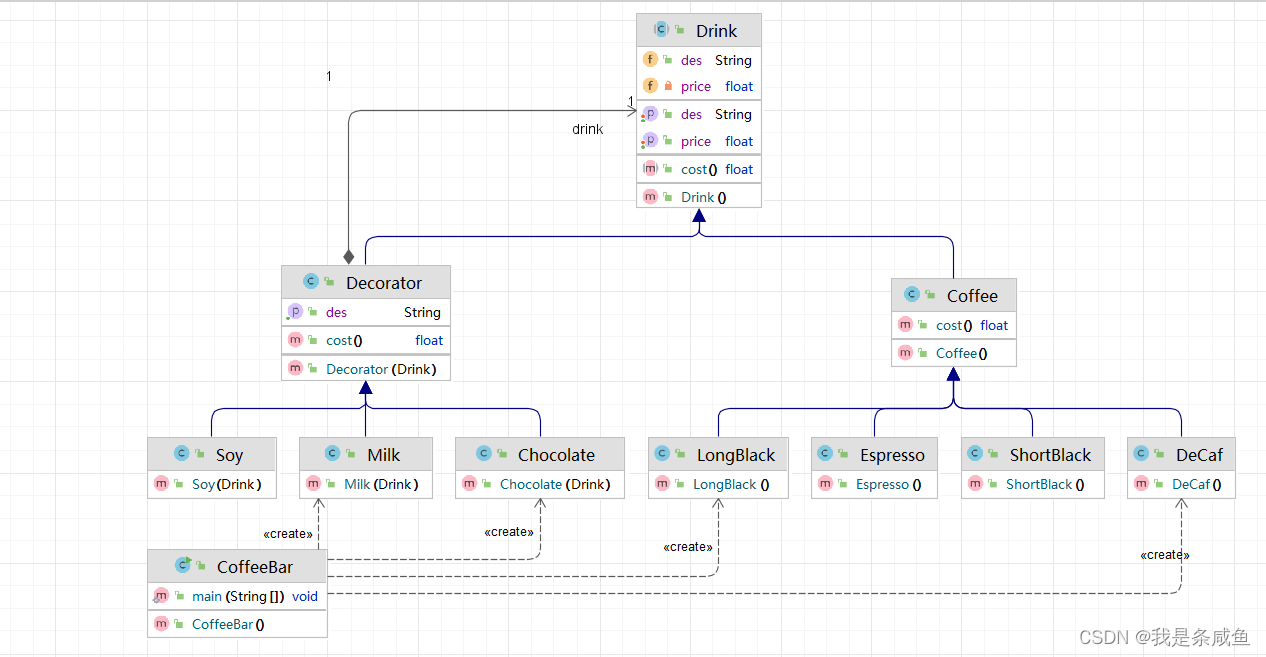This screenshot has width=1266, height=657.
Task: Select the CoffeeBar class header
Action: [237, 566]
